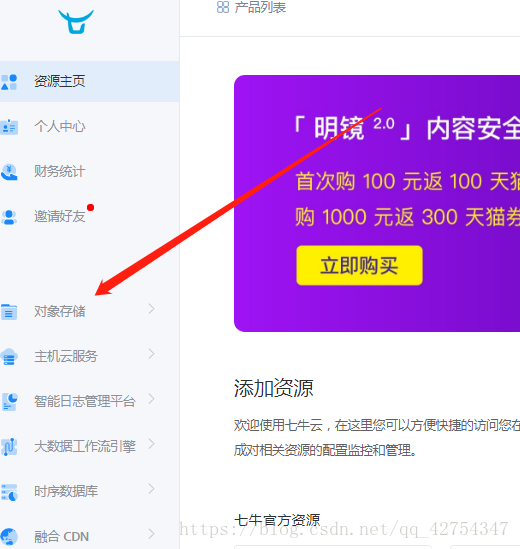Open the 资源主页 menu item
Screen dimensions: 520x549
click(x=90, y=82)
